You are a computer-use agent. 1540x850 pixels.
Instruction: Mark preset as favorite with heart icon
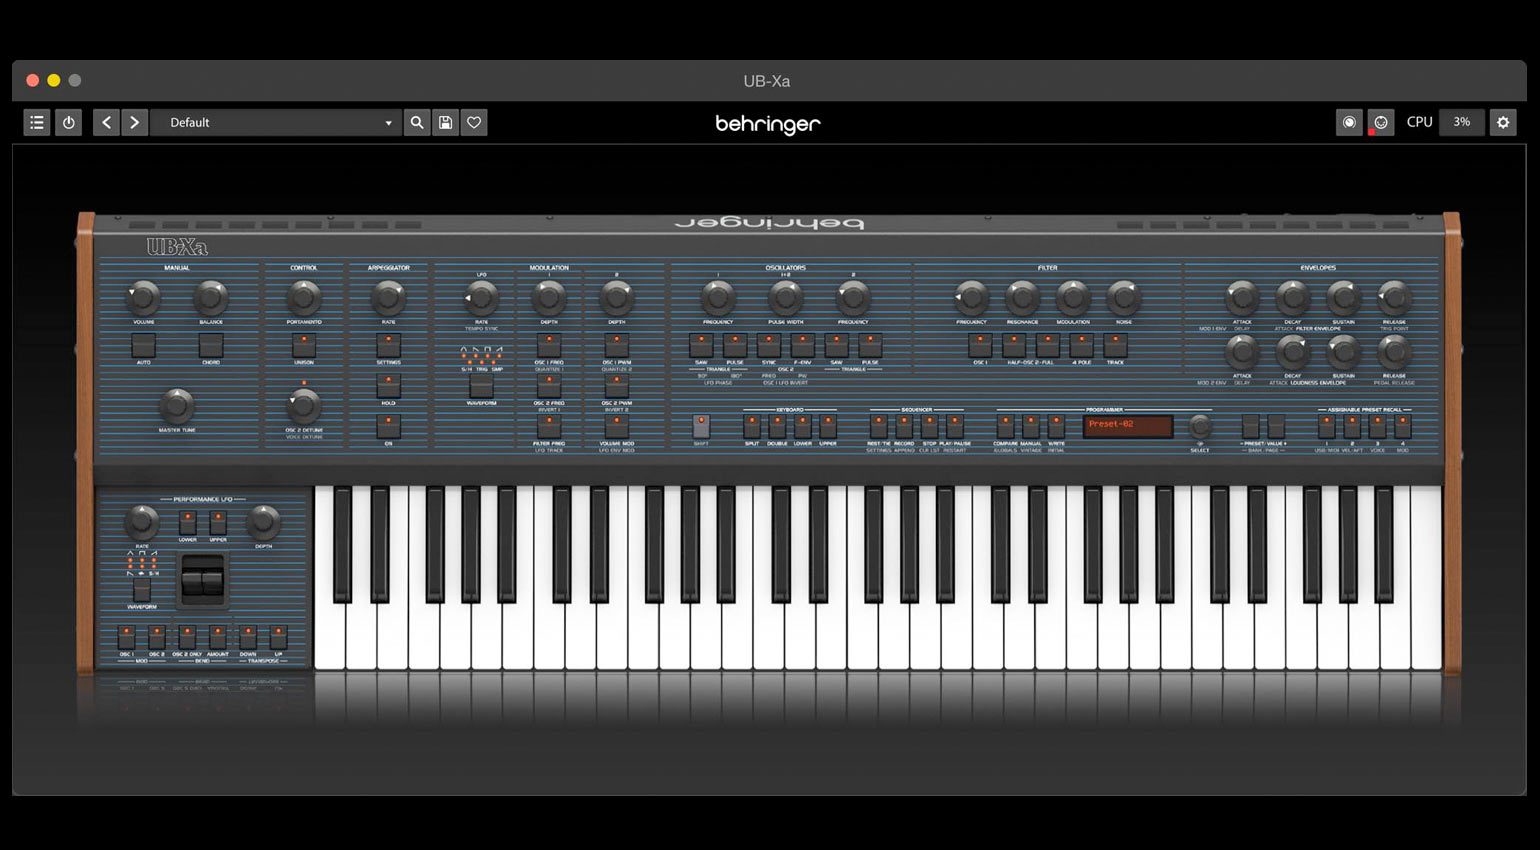473,122
